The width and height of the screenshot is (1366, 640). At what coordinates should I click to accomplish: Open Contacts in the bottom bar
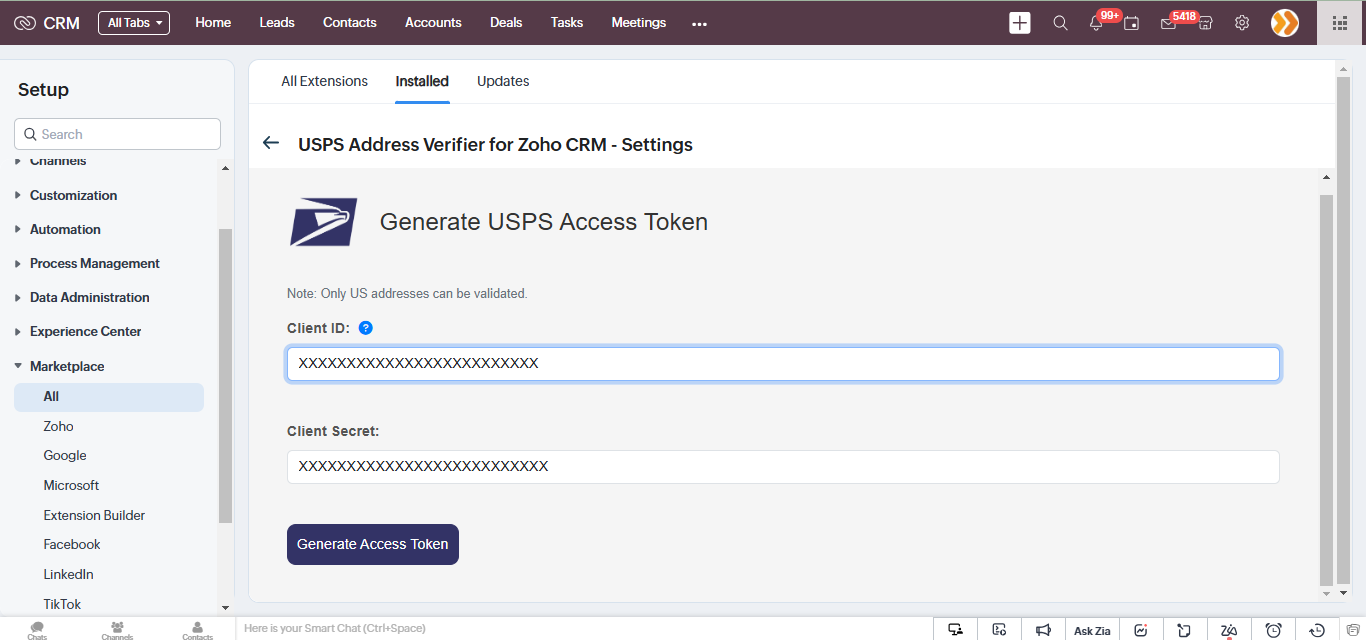pyautogui.click(x=197, y=630)
